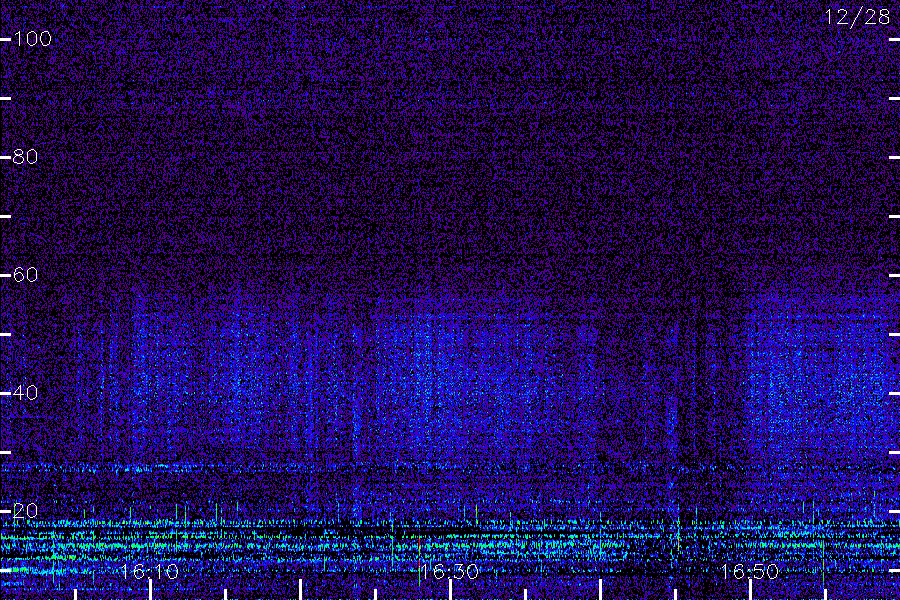Click the 80 frequency axis label
This screenshot has width=900, height=600.
tap(25, 157)
